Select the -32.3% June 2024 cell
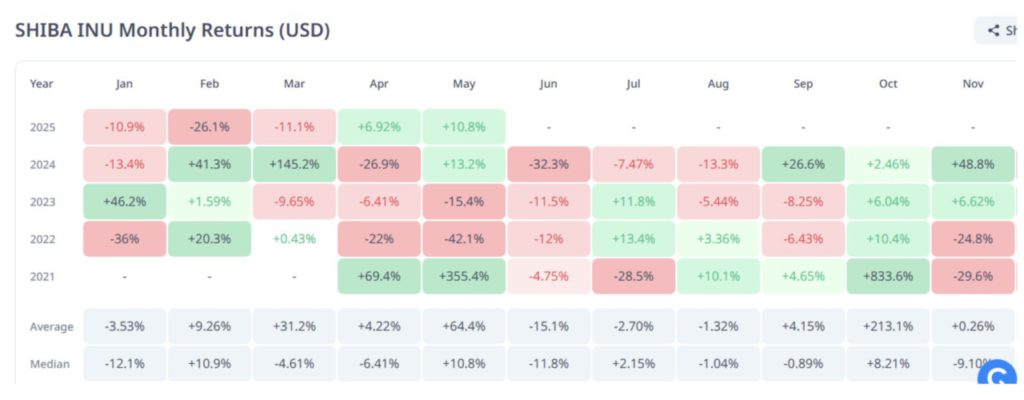 pyautogui.click(x=548, y=164)
